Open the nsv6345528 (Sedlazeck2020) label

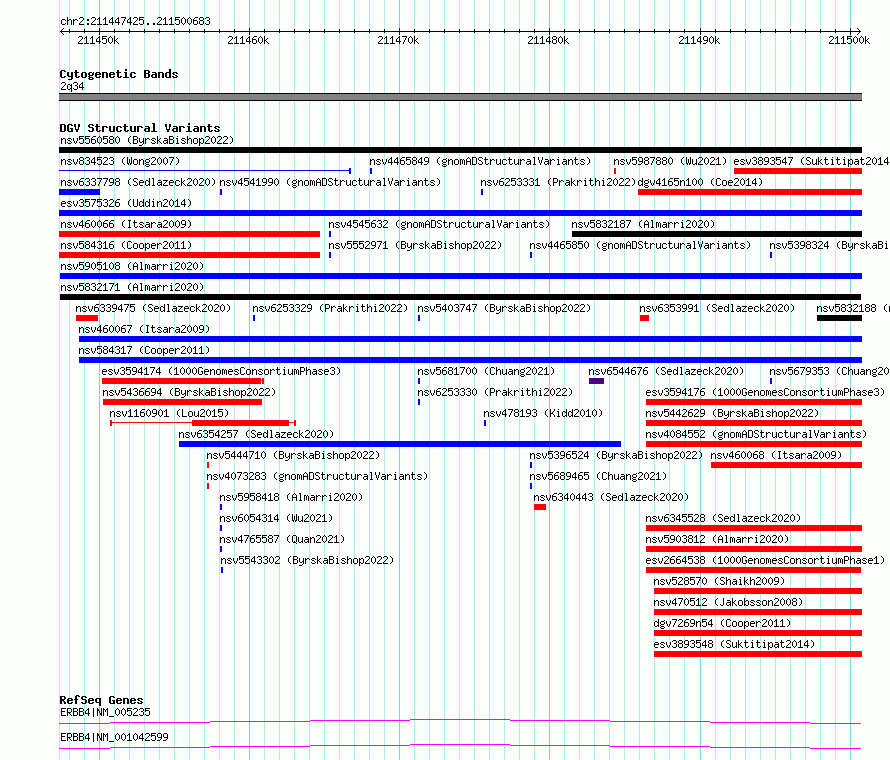723,518
